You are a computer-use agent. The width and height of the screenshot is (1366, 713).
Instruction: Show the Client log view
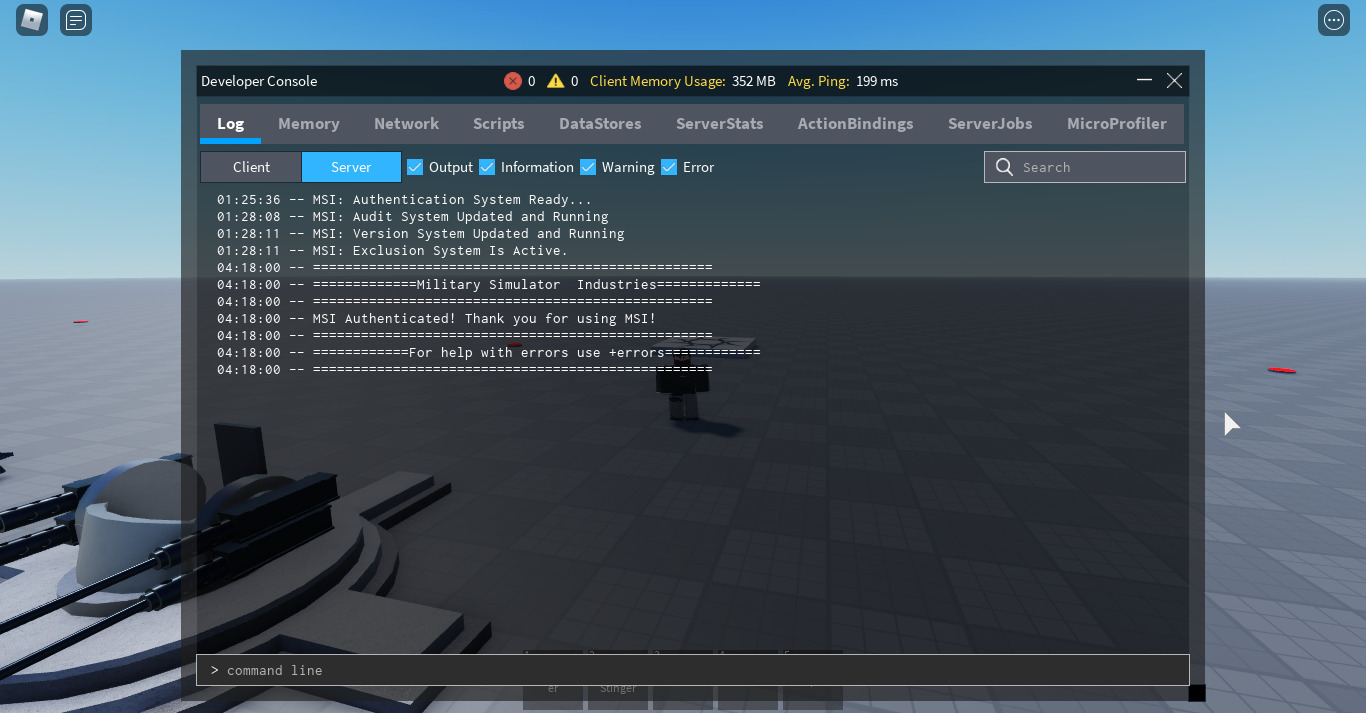click(x=251, y=167)
